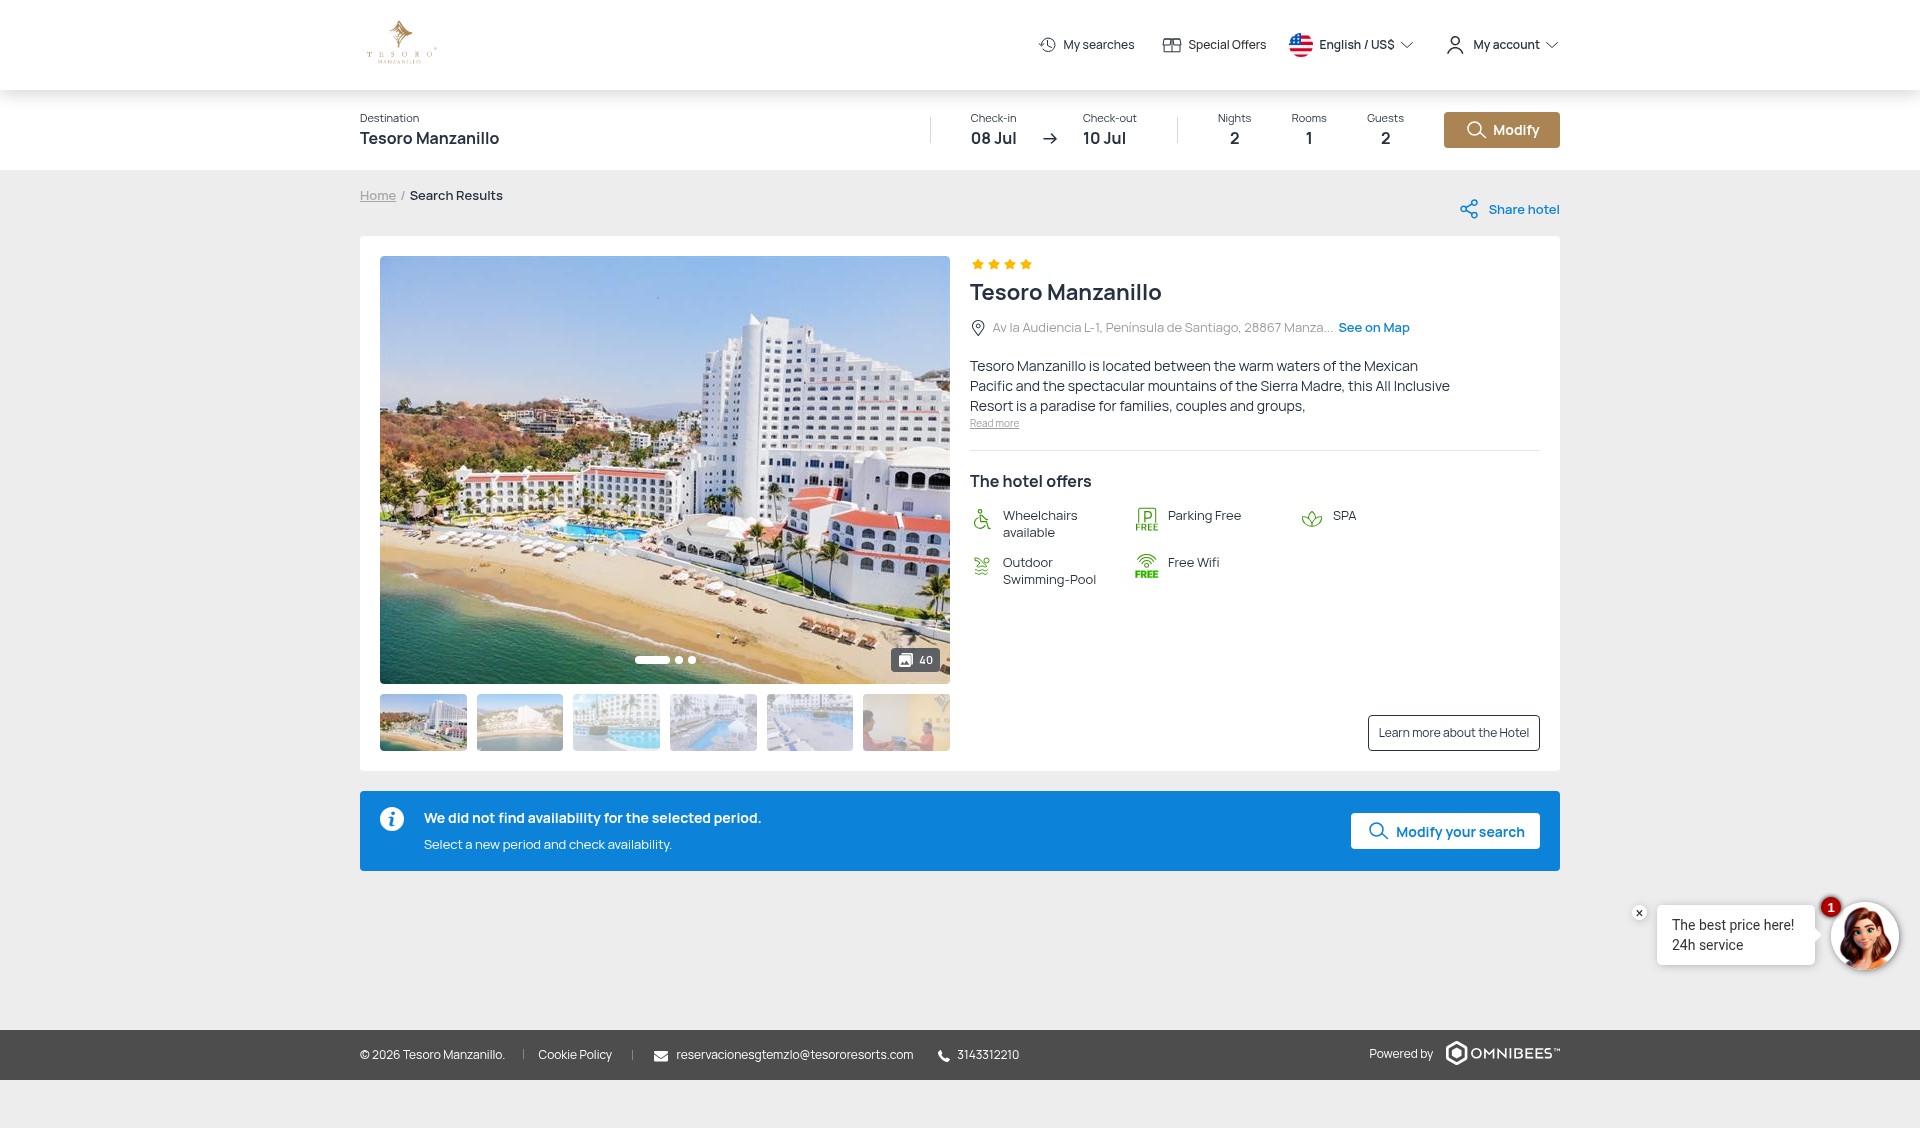Select third carousel indicator dot
1920x1128 pixels.
692,660
